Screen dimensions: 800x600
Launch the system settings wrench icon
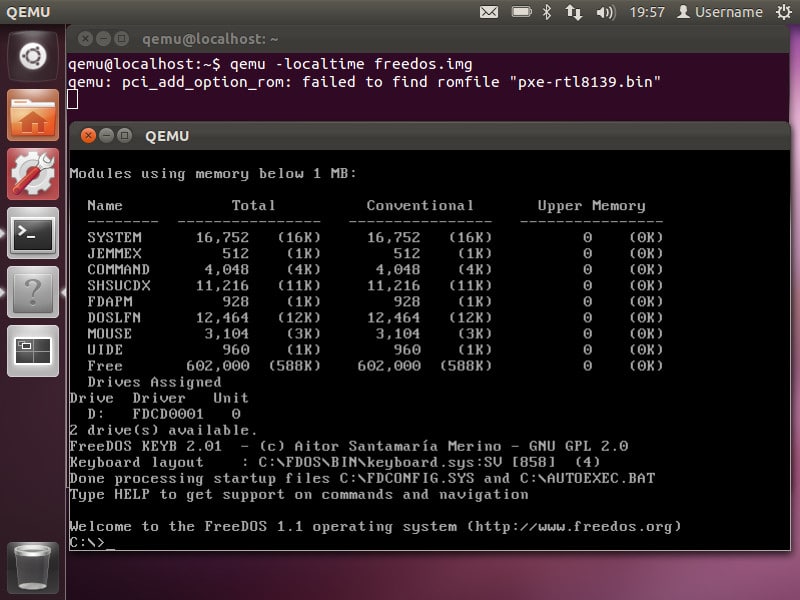click(x=32, y=174)
